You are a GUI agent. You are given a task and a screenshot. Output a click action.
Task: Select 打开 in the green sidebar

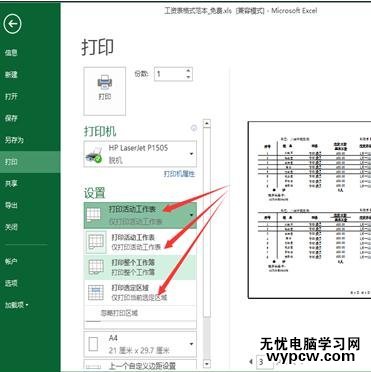11,96
